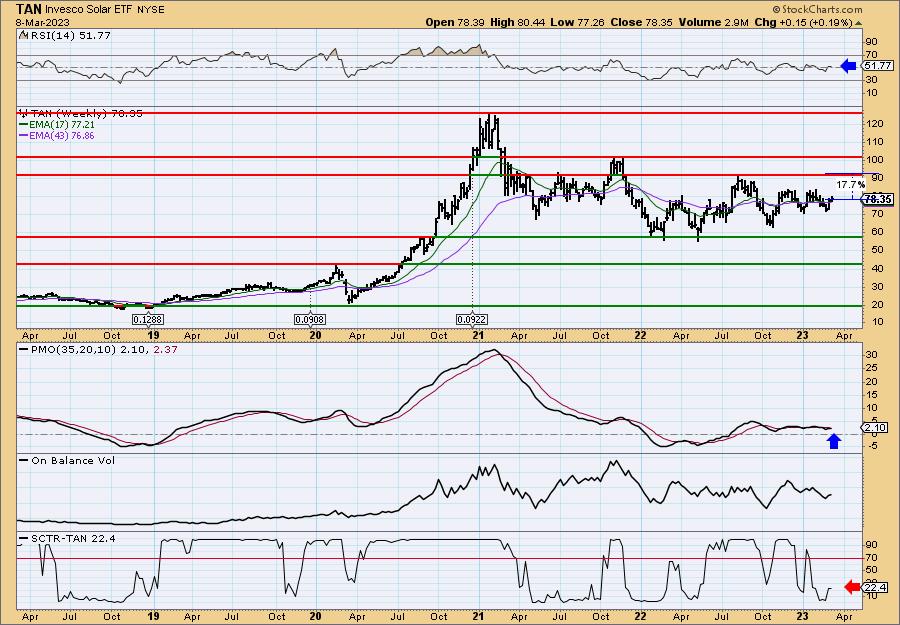Click the 78.35 price tag on right axis

[x=878, y=199]
